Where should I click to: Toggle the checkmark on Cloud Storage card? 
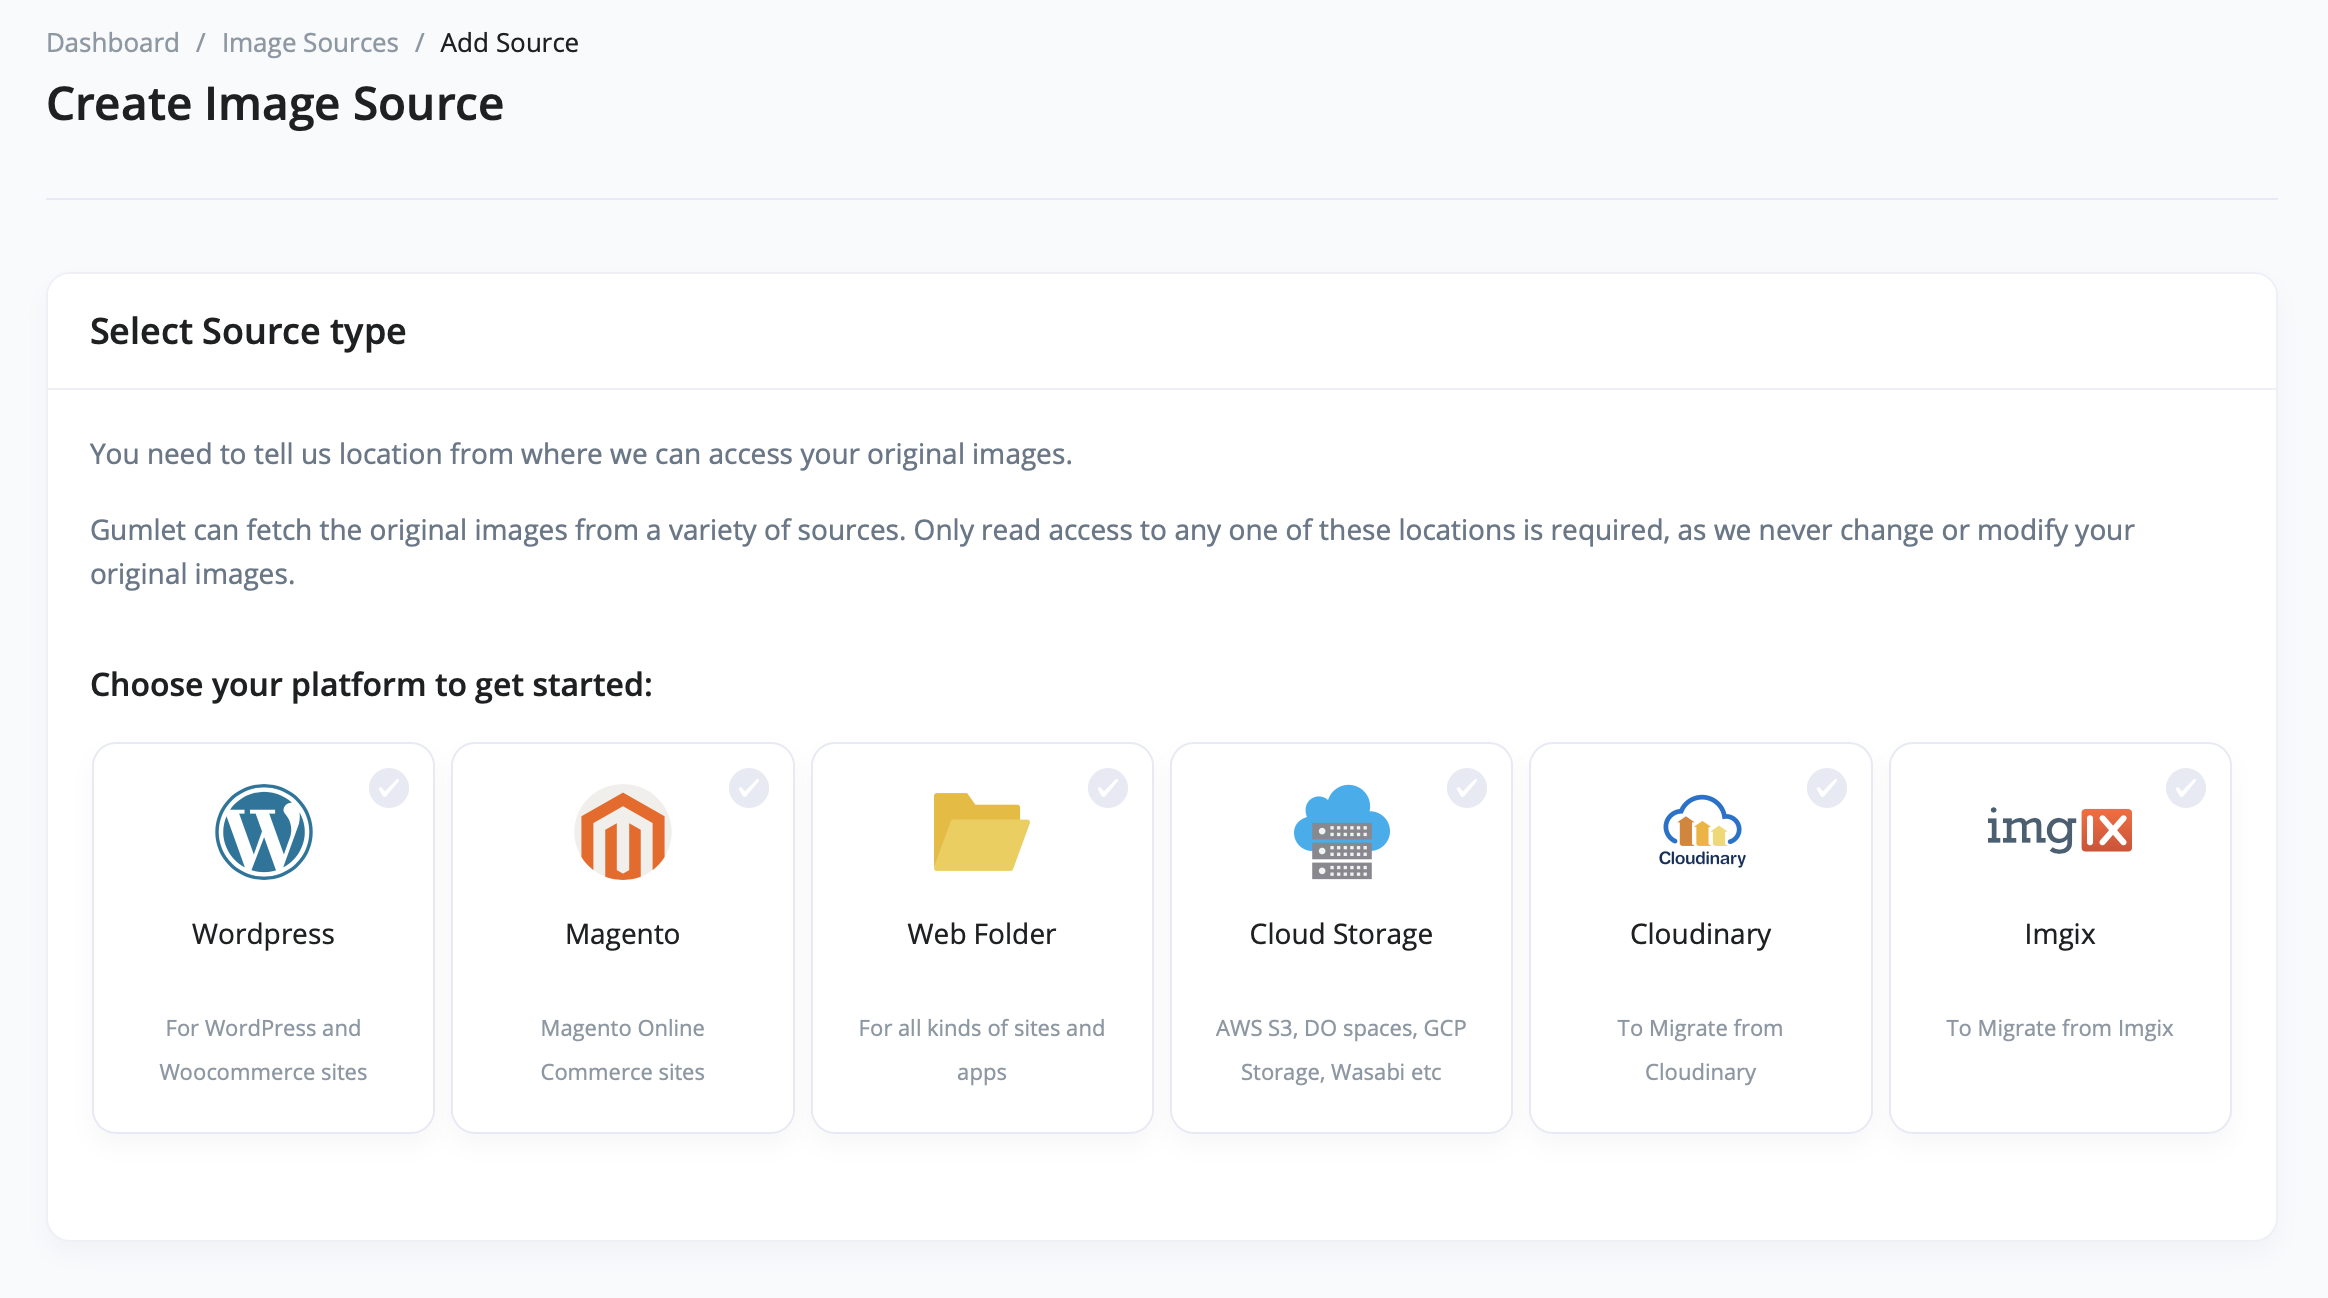click(1467, 788)
